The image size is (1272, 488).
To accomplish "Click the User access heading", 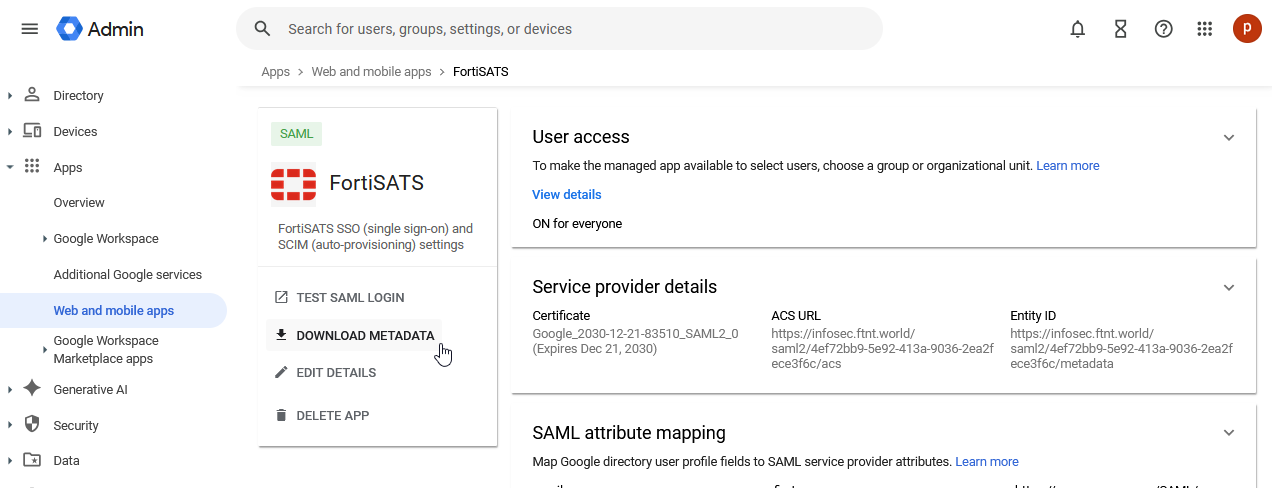I will pyautogui.click(x=581, y=137).
